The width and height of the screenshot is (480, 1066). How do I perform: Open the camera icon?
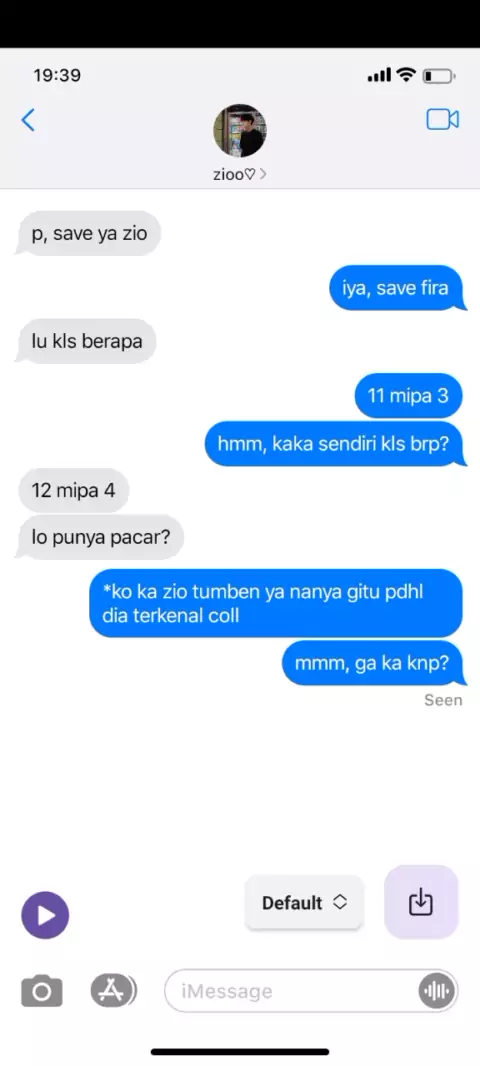click(41, 991)
